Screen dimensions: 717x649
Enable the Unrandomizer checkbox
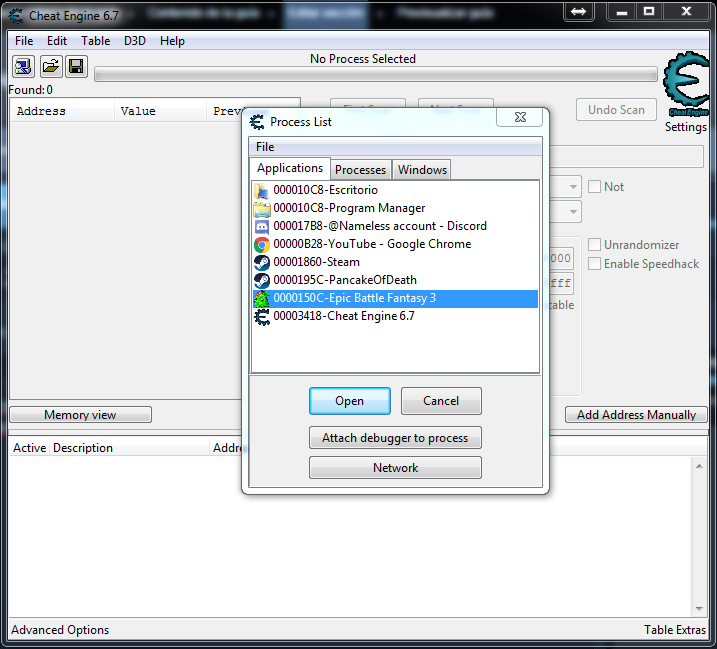(x=594, y=245)
